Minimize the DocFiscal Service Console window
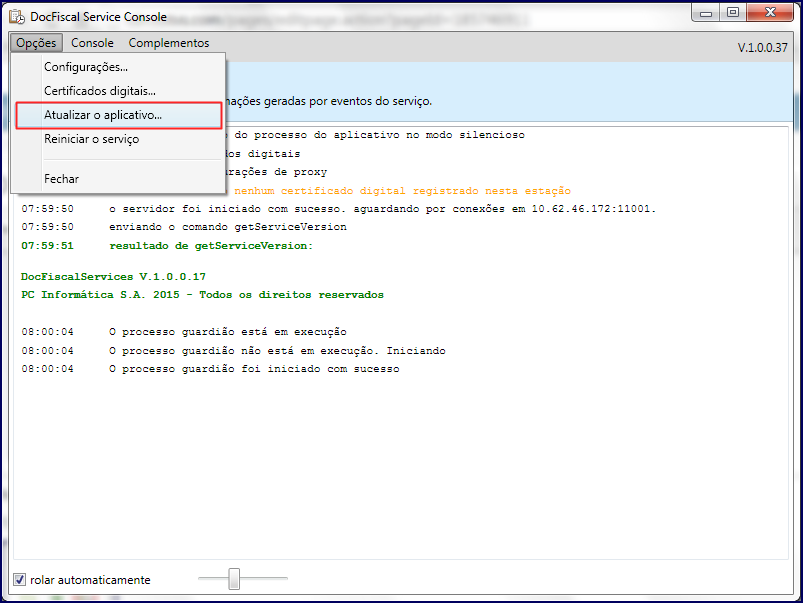Screen dimensions: 803x603 [706, 13]
